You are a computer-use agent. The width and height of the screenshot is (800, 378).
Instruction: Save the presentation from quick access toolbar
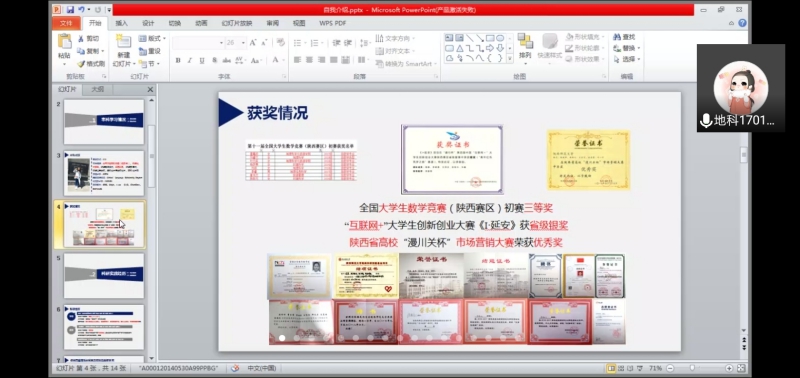(70, 10)
